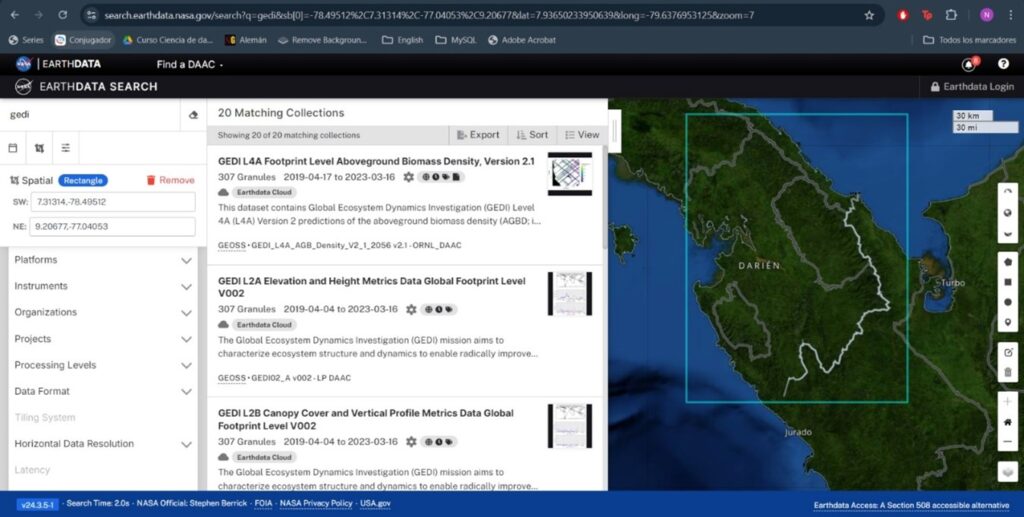The image size is (1024, 517).
Task: Select the draw polygon map tool
Action: click(1007, 260)
